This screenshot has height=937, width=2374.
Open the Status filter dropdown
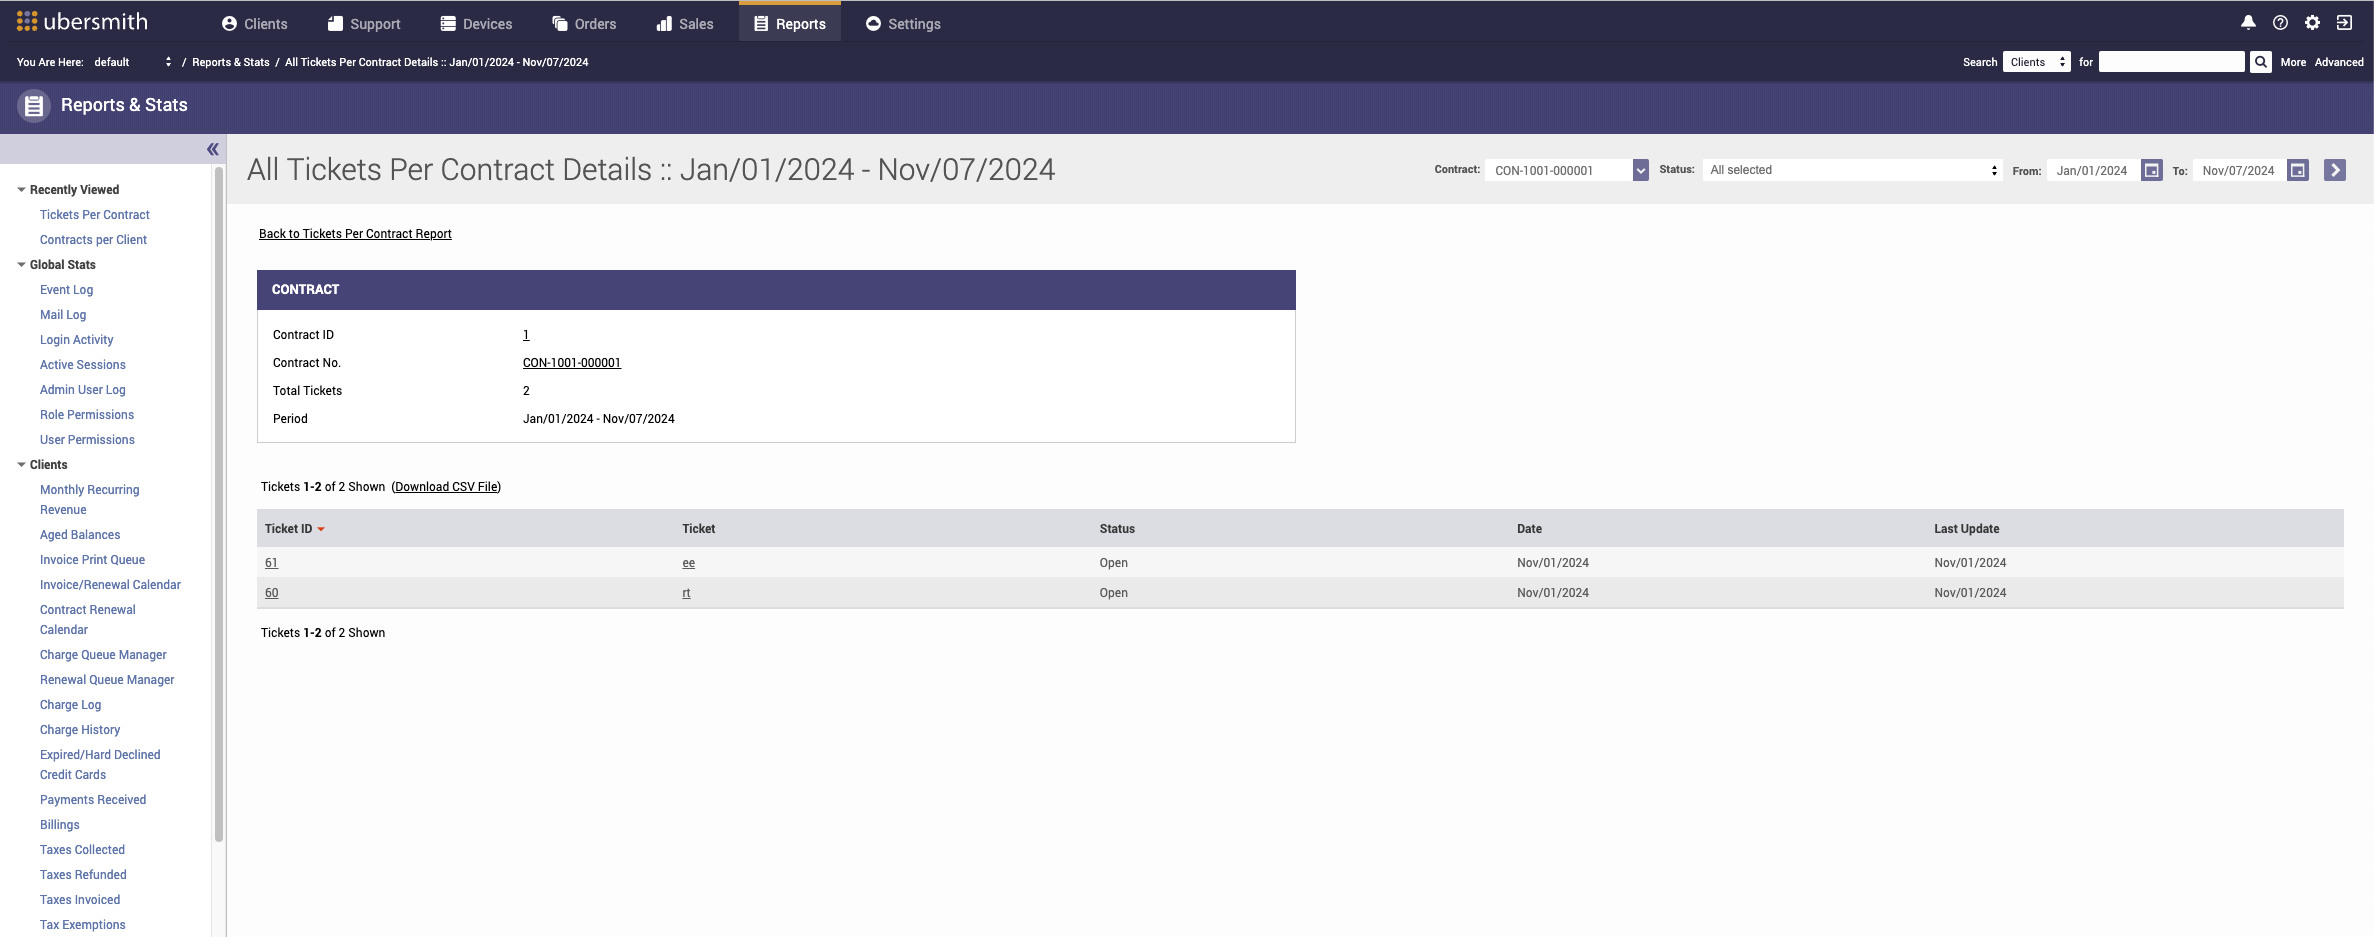click(1852, 170)
